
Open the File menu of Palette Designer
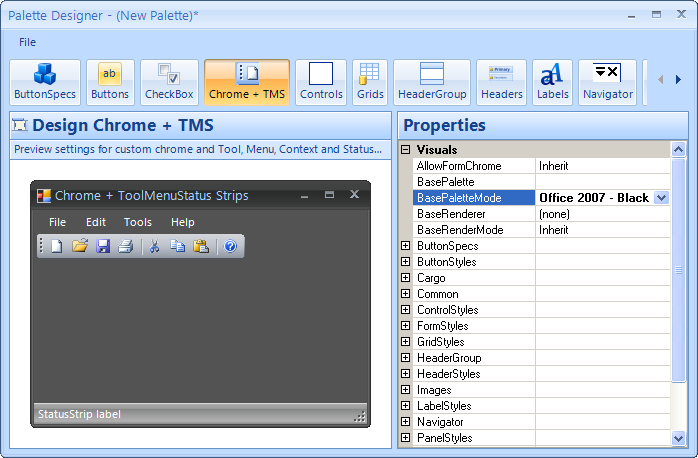27,42
